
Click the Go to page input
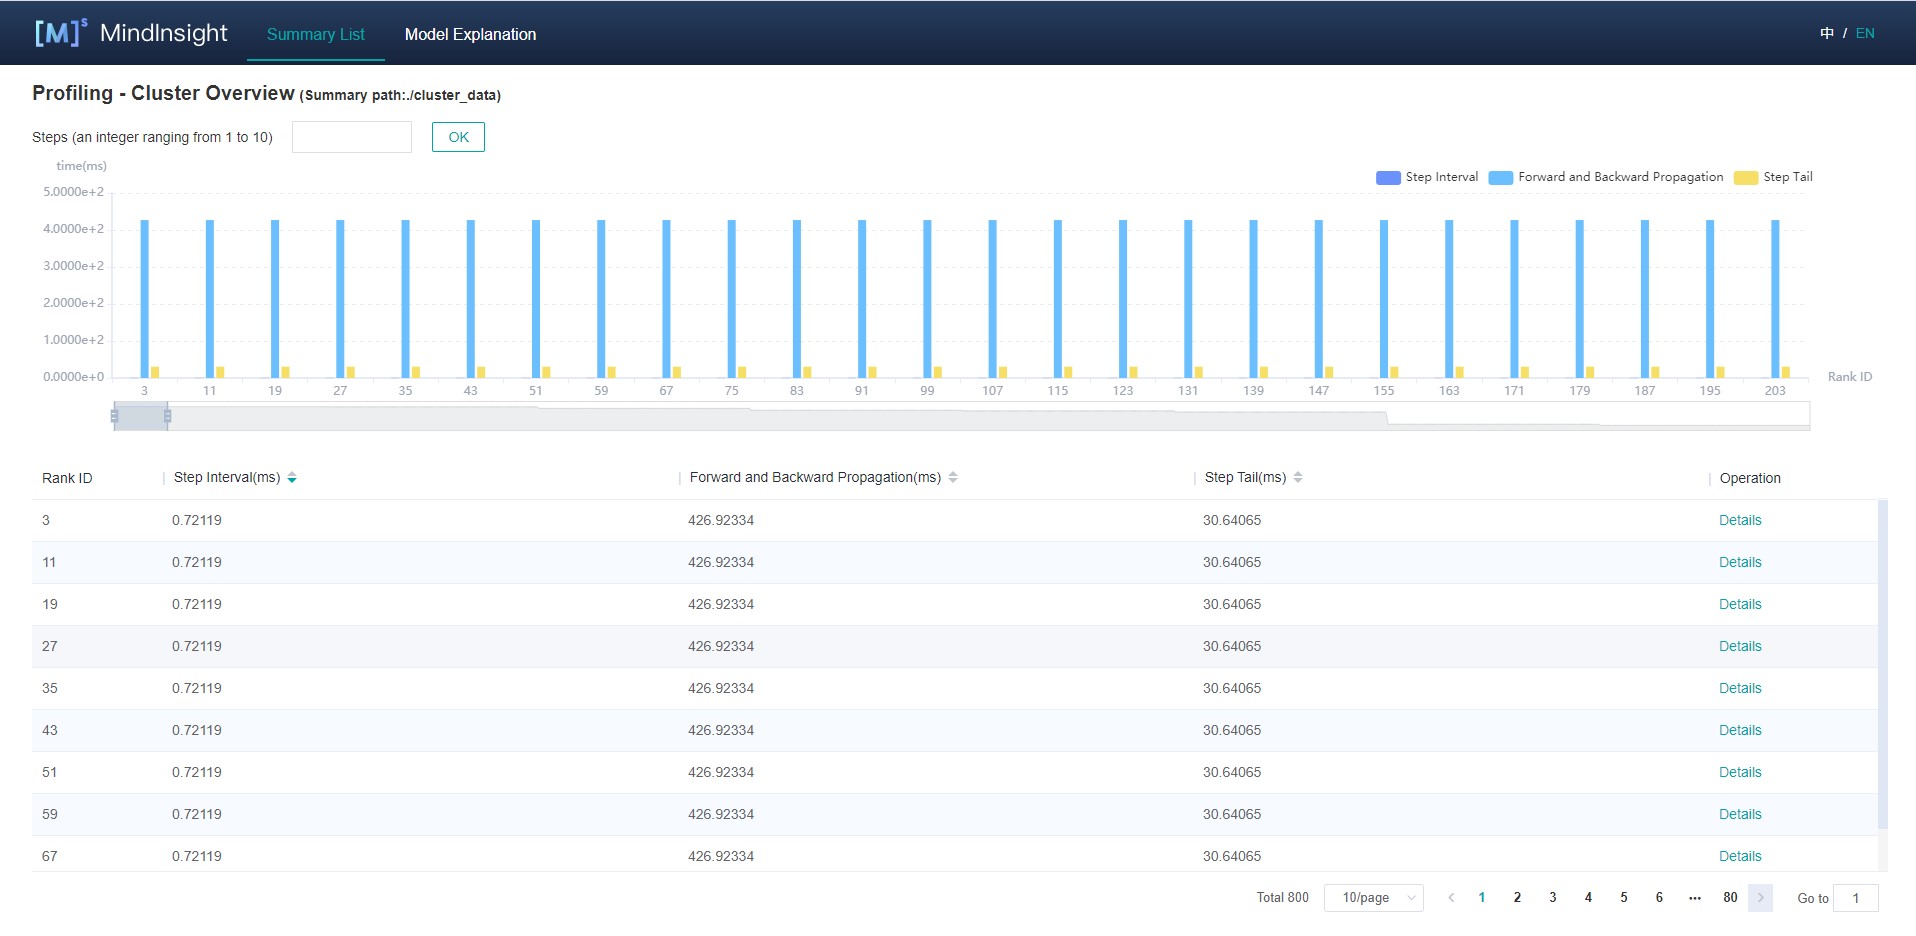[1855, 898]
